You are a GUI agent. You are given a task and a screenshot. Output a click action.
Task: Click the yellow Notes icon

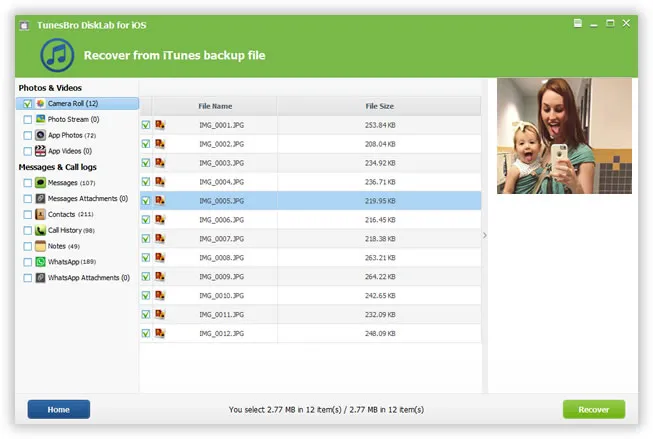40,246
